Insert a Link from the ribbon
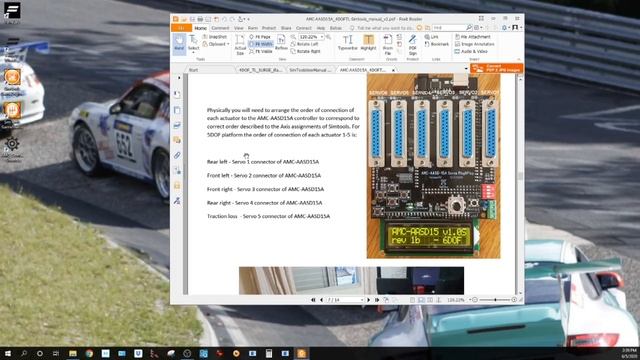This screenshot has height=360, width=640. (431, 37)
